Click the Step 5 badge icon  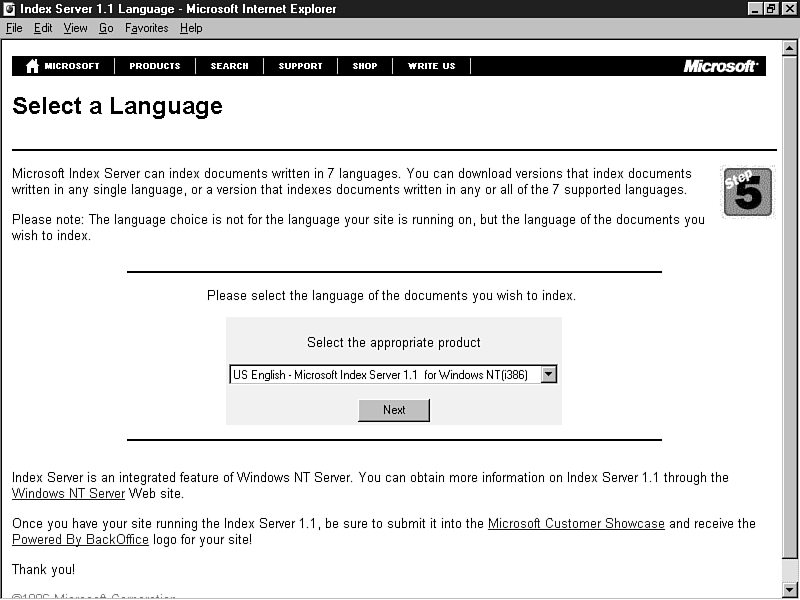pyautogui.click(x=746, y=190)
